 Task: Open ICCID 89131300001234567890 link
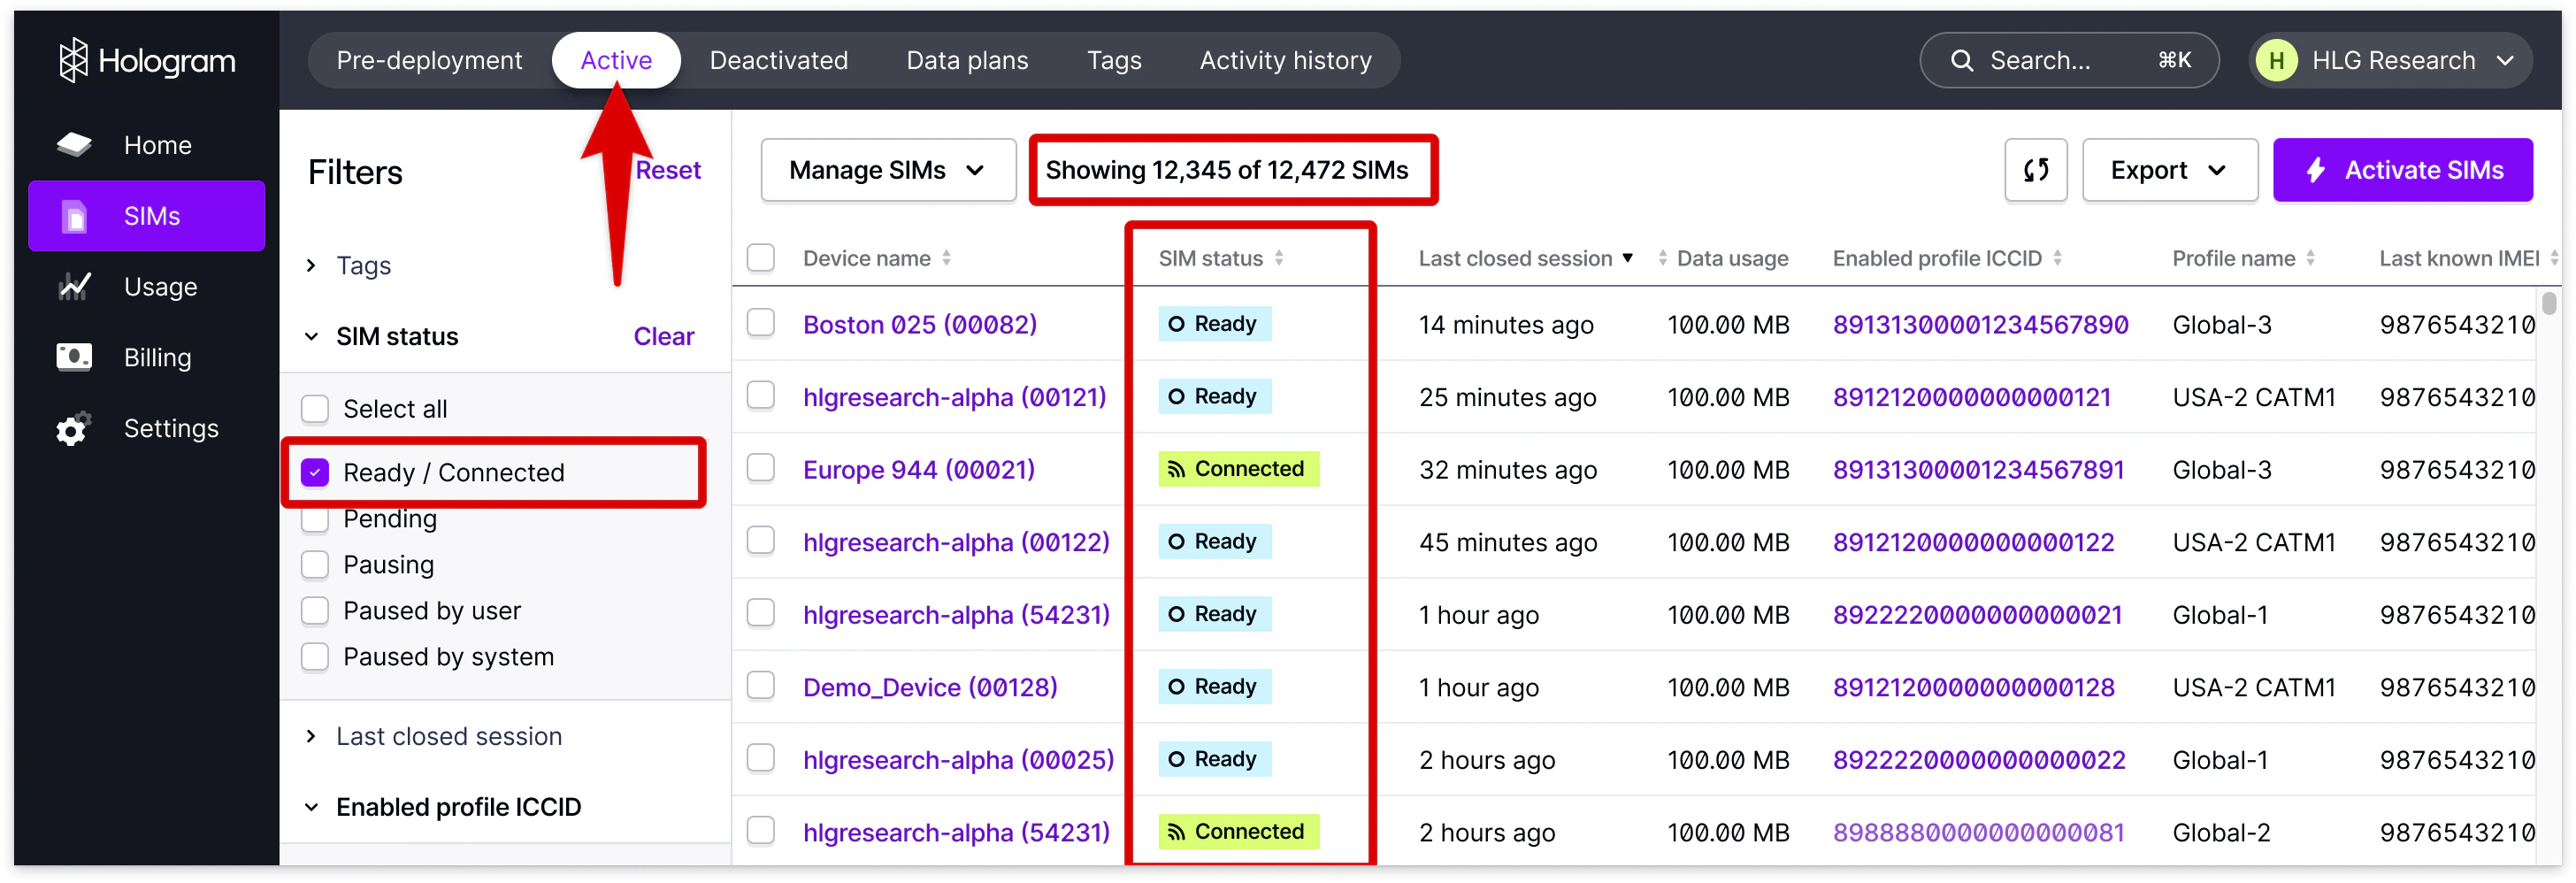(x=1980, y=325)
